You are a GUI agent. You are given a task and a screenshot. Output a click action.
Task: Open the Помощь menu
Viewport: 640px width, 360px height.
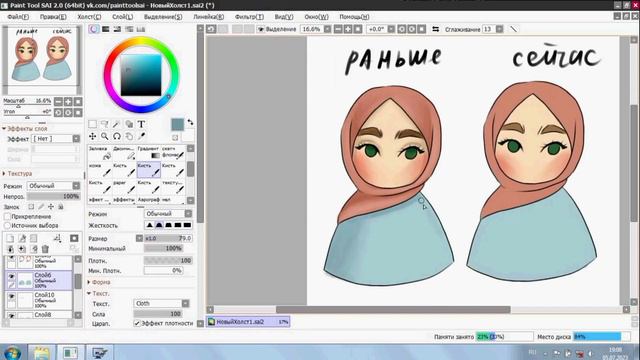click(354, 17)
